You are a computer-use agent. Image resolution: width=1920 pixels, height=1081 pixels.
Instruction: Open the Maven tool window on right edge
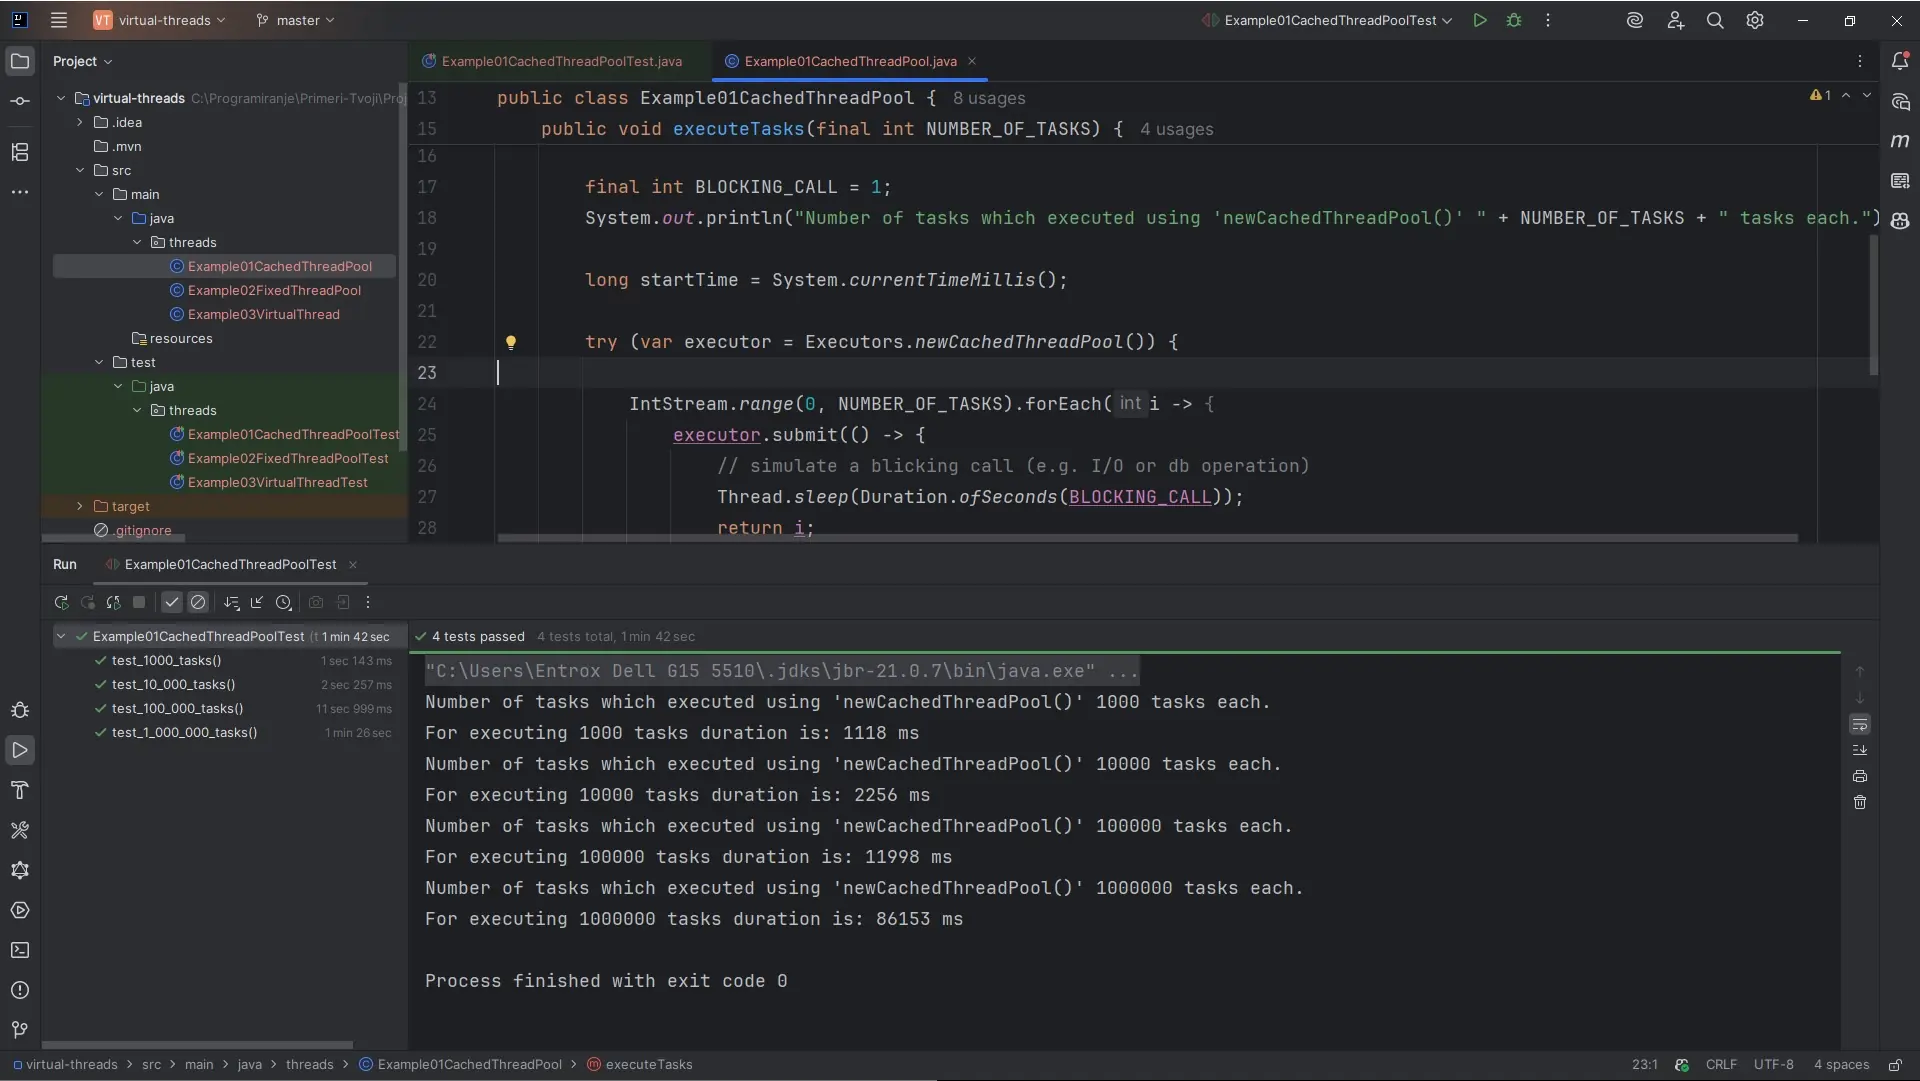pyautogui.click(x=1900, y=141)
